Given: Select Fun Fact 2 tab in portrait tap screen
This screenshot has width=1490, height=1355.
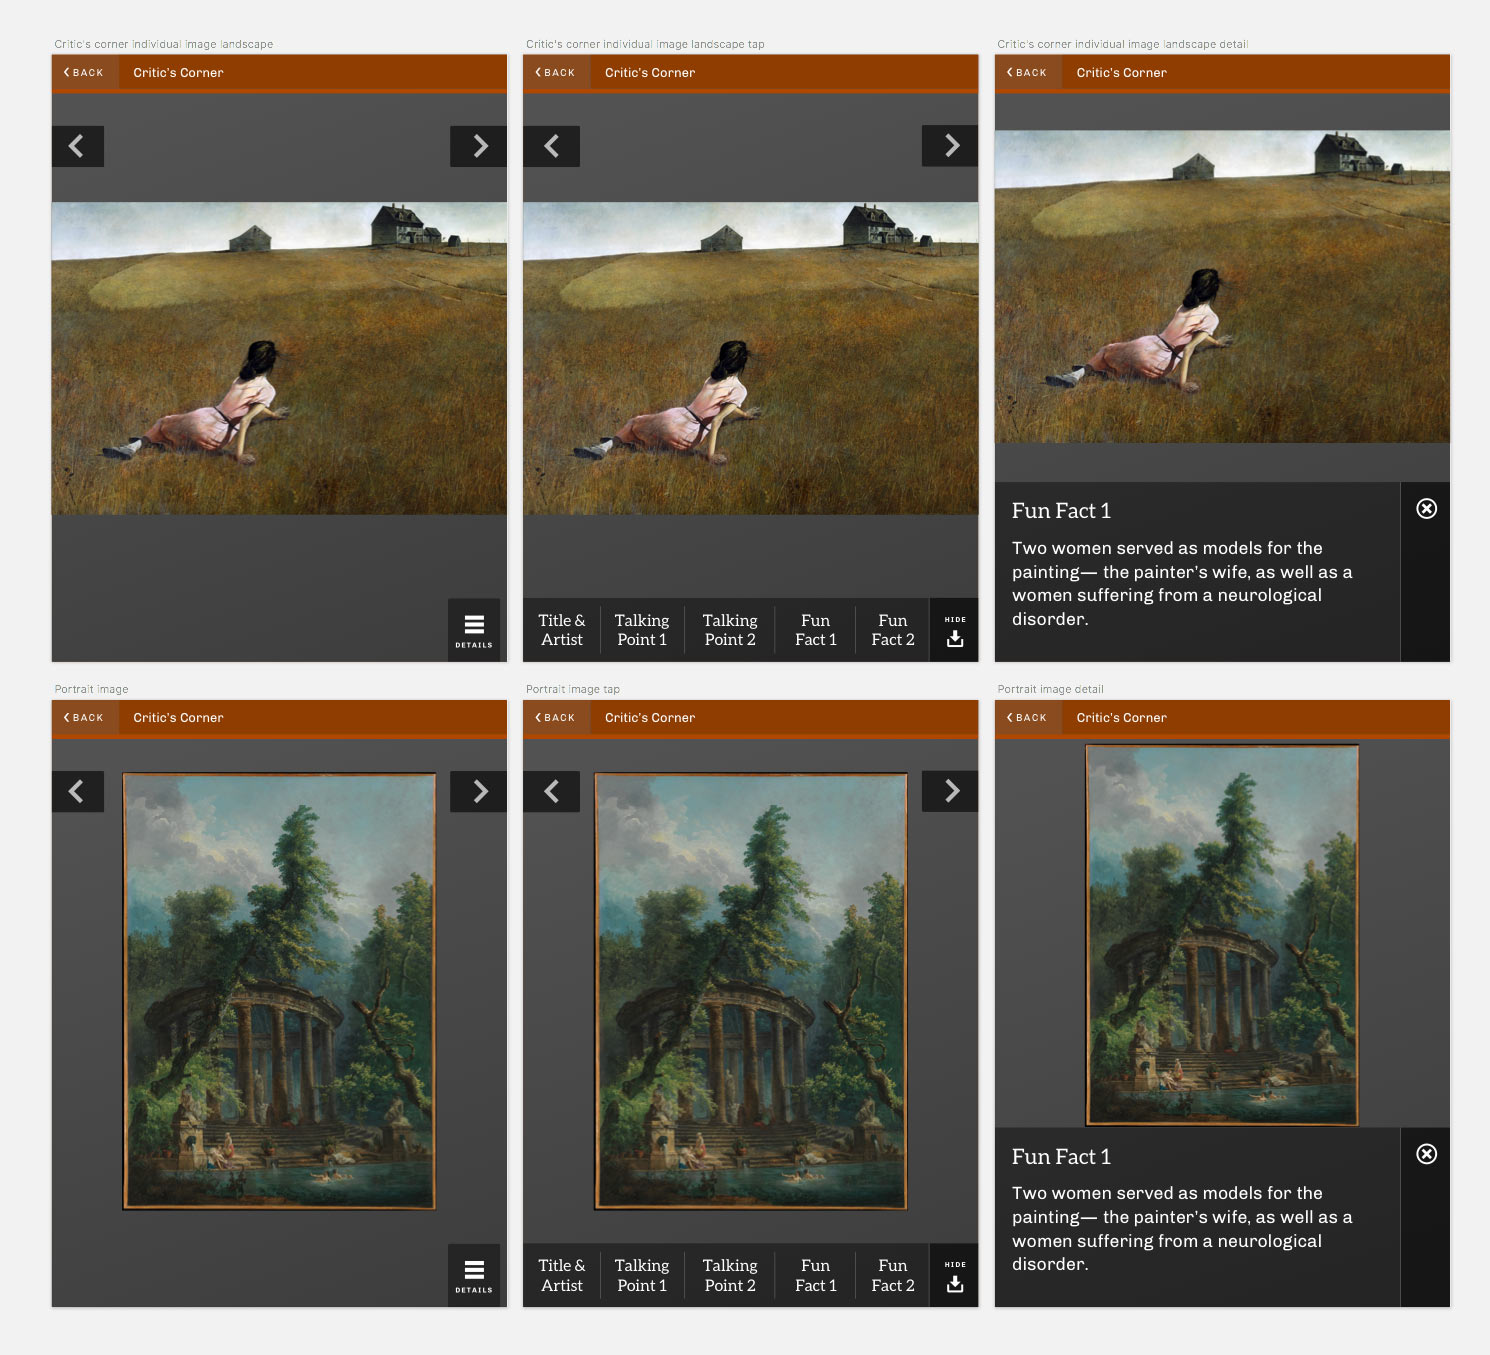Looking at the screenshot, I should pyautogui.click(x=893, y=1275).
